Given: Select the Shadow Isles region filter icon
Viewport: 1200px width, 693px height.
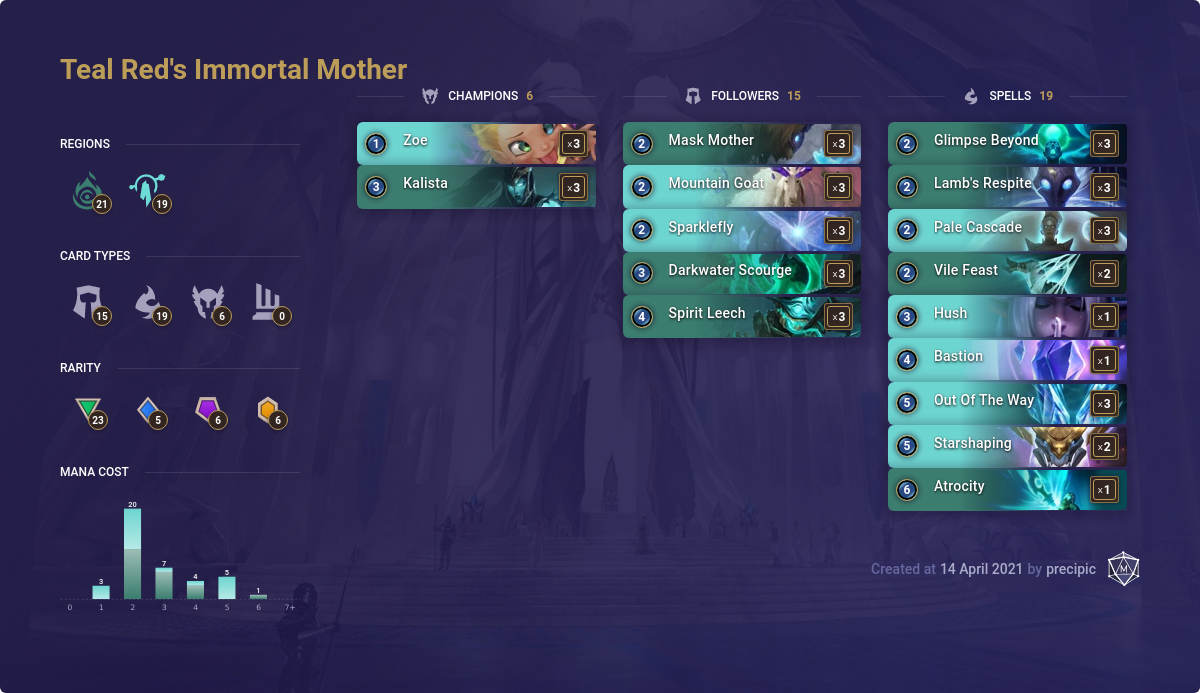Looking at the screenshot, I should click(x=90, y=192).
